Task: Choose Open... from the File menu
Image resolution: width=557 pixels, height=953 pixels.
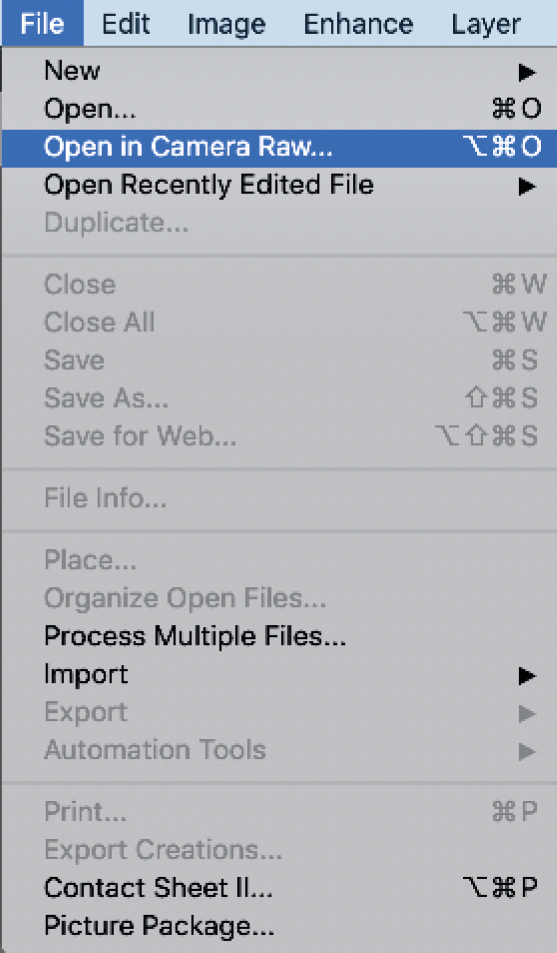Action: tap(278, 109)
